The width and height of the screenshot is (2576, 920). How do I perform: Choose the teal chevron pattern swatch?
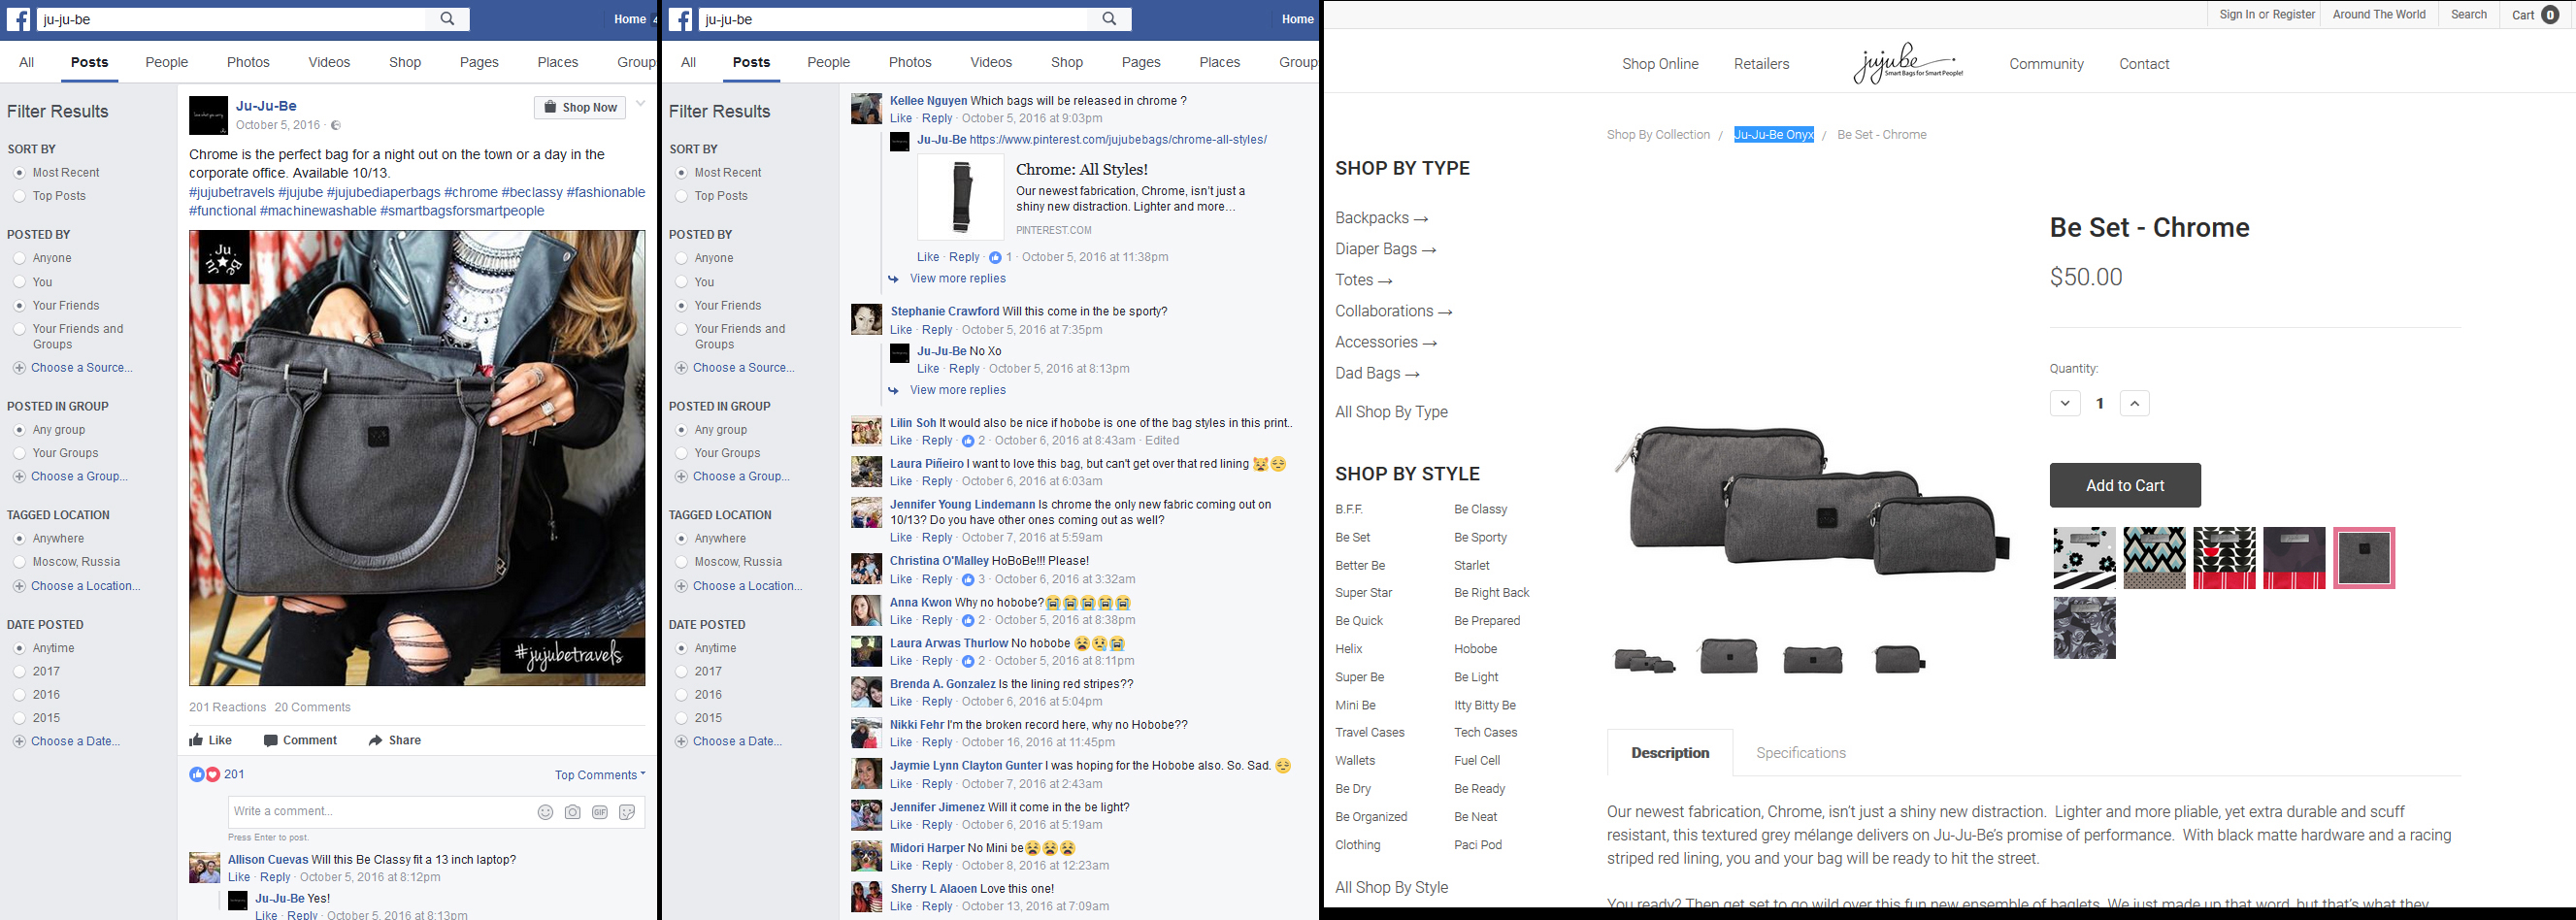pos(2154,558)
